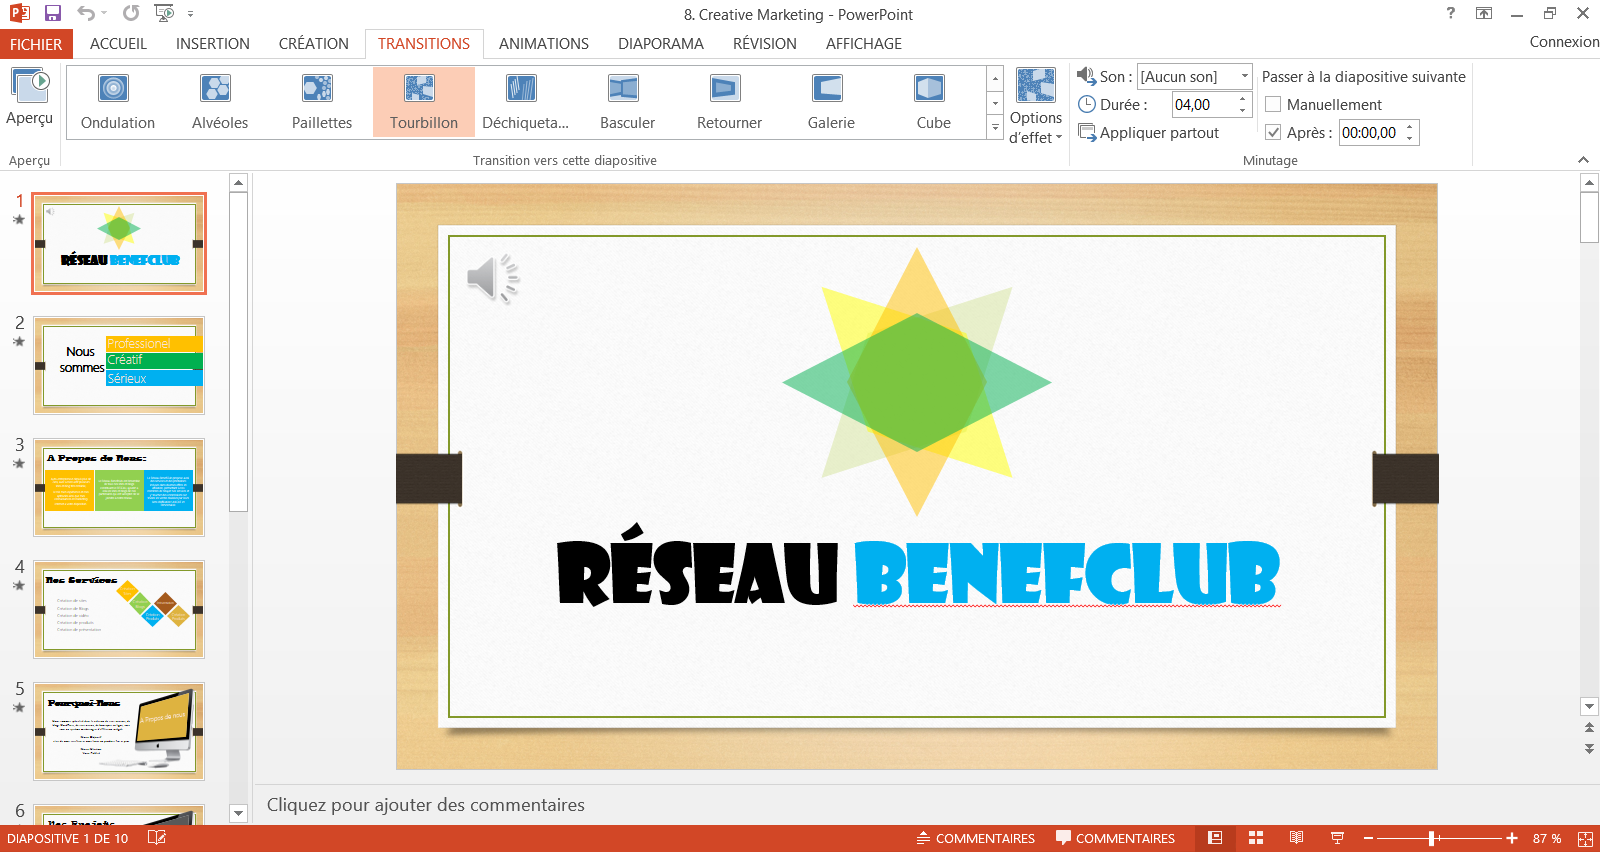Open the ANIMATIONS ribbon tab
Viewport: 1600px width, 852px height.
543,44
